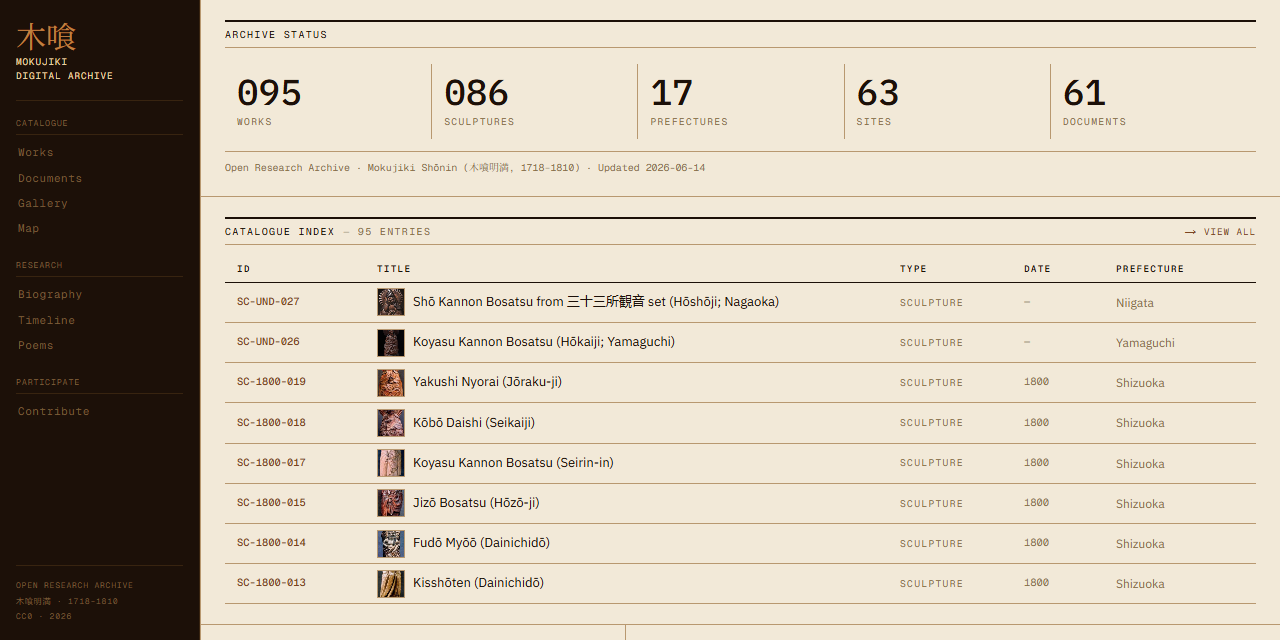Open thumbnail of Yakushi Nyorai entry
The height and width of the screenshot is (640, 1280).
point(391,382)
